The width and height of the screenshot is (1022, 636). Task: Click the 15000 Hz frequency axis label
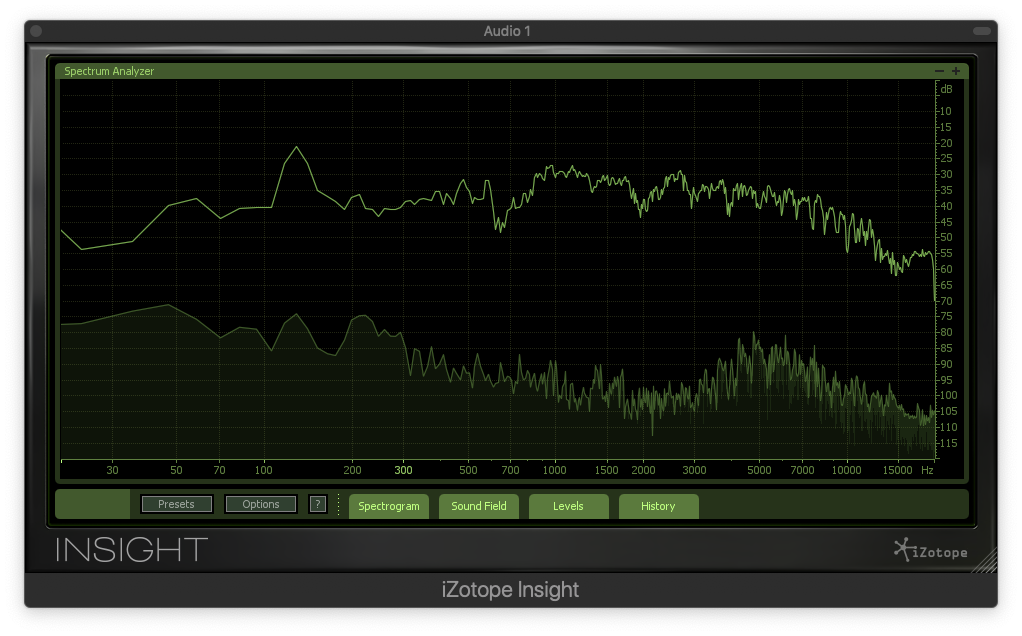click(898, 470)
